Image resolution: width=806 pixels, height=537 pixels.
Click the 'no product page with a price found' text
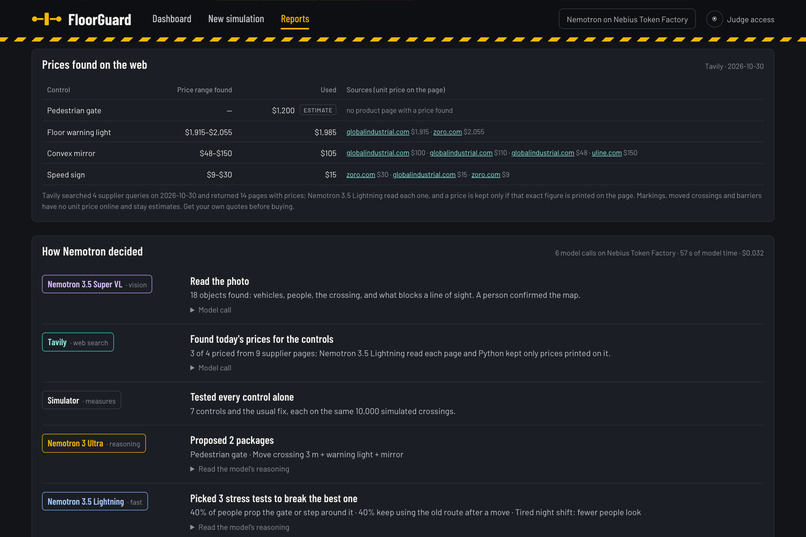(x=399, y=110)
